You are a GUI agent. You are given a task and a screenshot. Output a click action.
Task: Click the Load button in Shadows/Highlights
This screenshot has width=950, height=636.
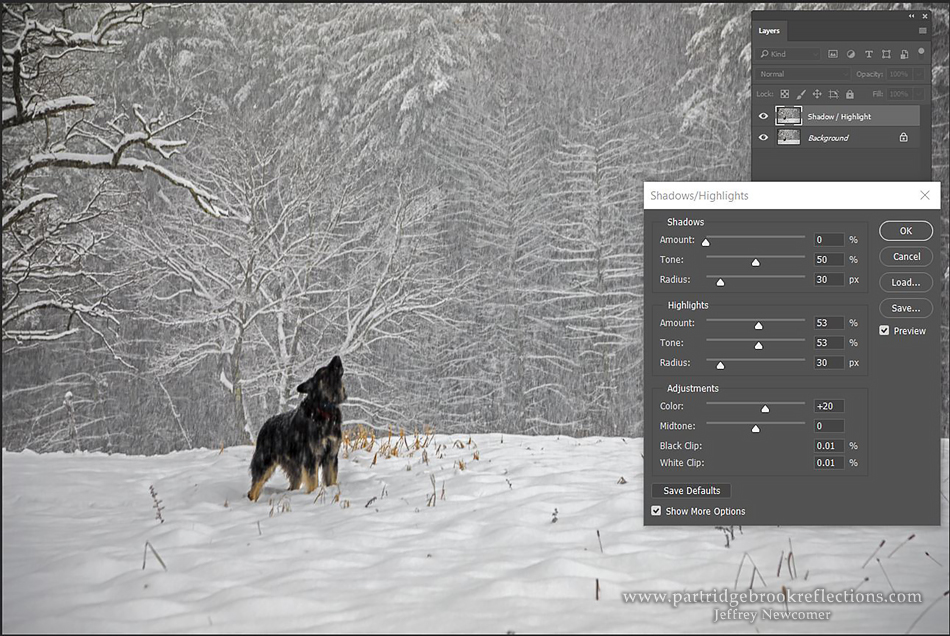point(905,282)
